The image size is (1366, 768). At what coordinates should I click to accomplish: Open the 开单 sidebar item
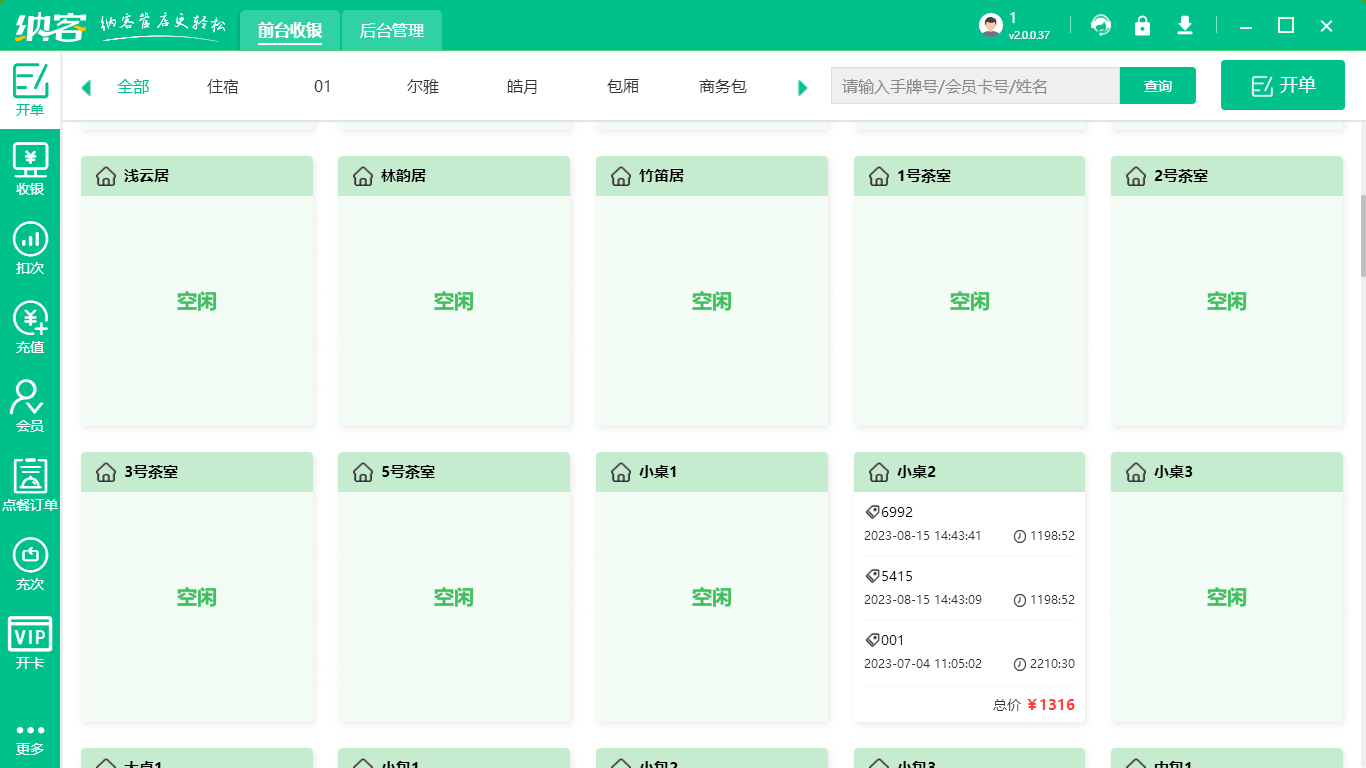click(30, 90)
